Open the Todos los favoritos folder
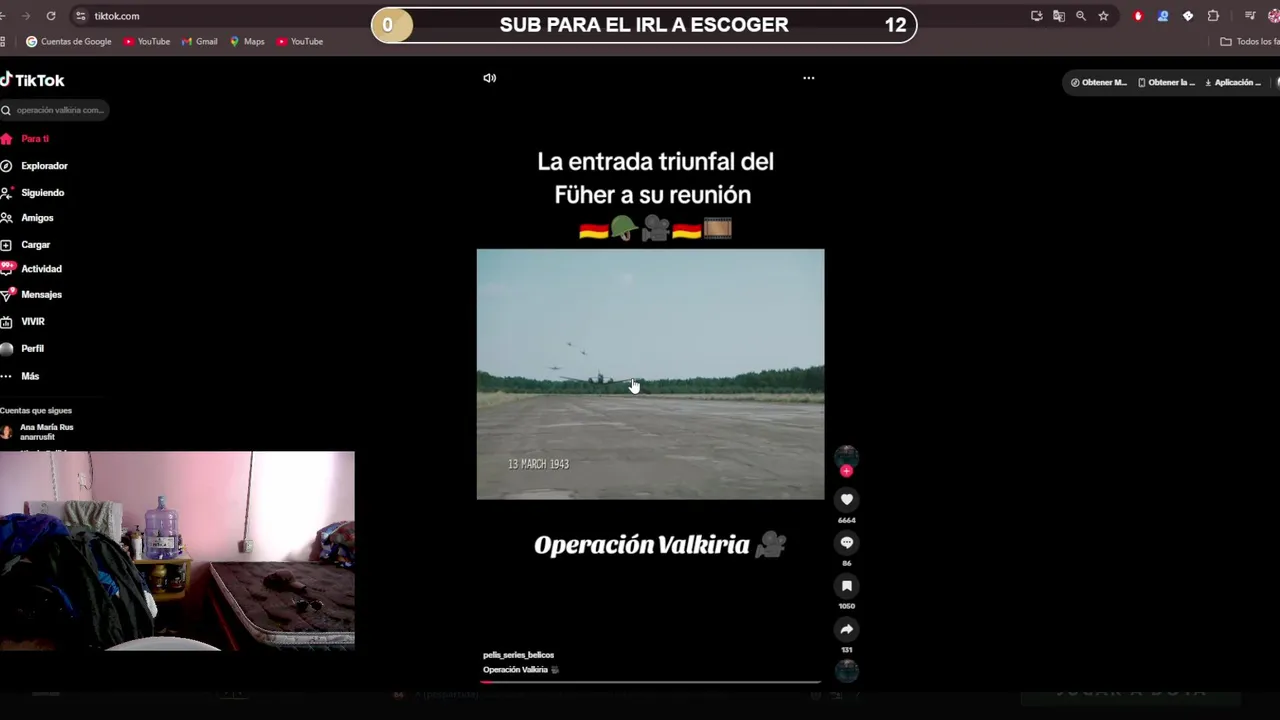Viewport: 1280px width, 720px height. [x=1250, y=42]
